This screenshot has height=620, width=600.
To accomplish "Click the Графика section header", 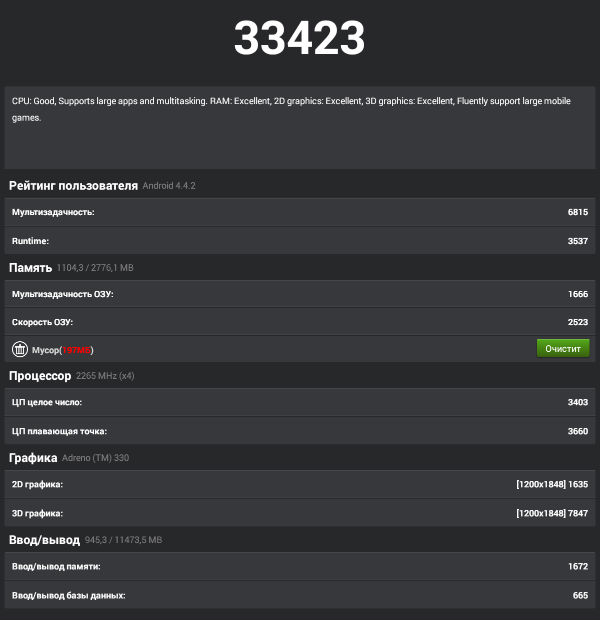I will coord(33,458).
